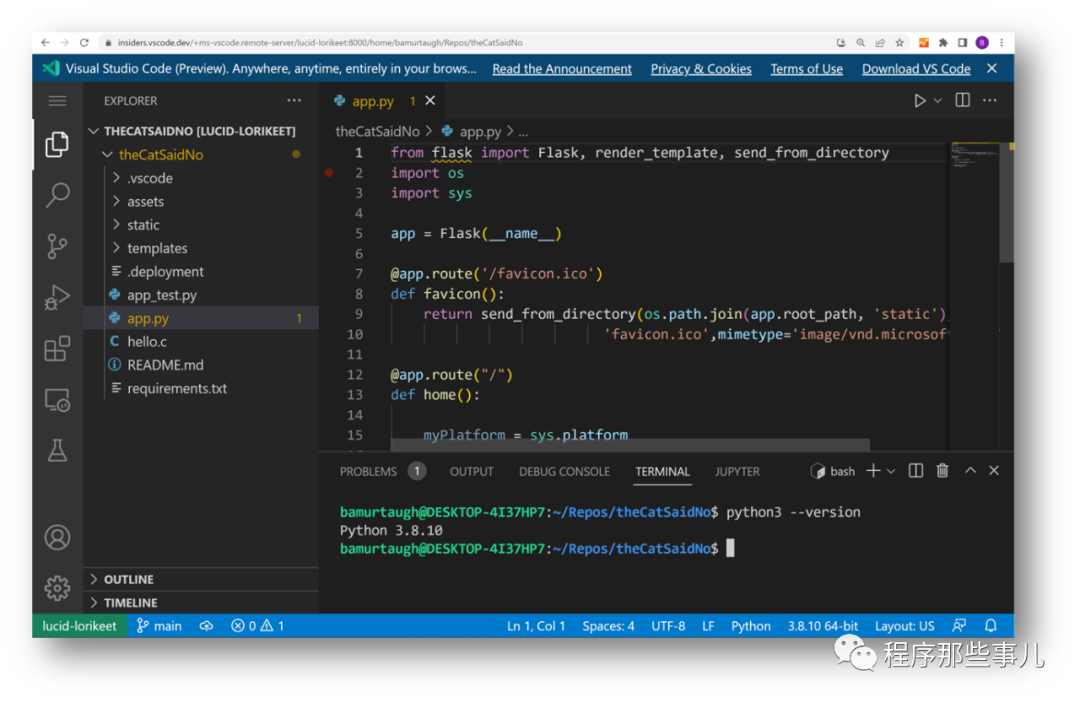Open the Remote Explorer view
The height and width of the screenshot is (703, 1080).
coord(57,399)
